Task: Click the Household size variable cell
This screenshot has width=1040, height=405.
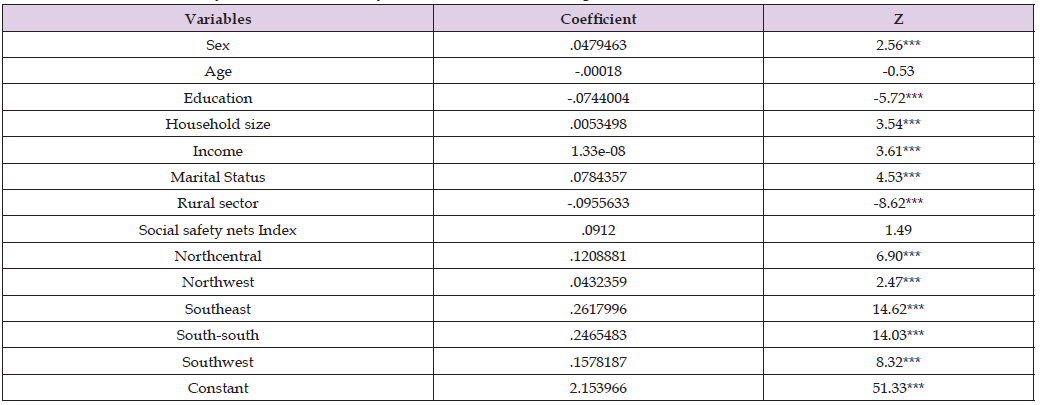Action: pos(218,125)
